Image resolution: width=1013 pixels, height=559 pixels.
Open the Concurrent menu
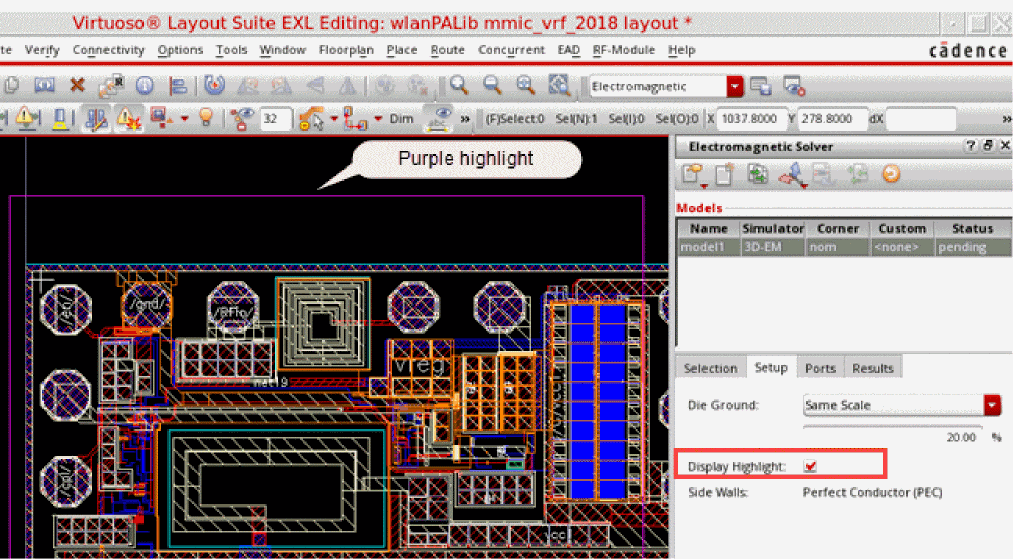click(x=511, y=50)
